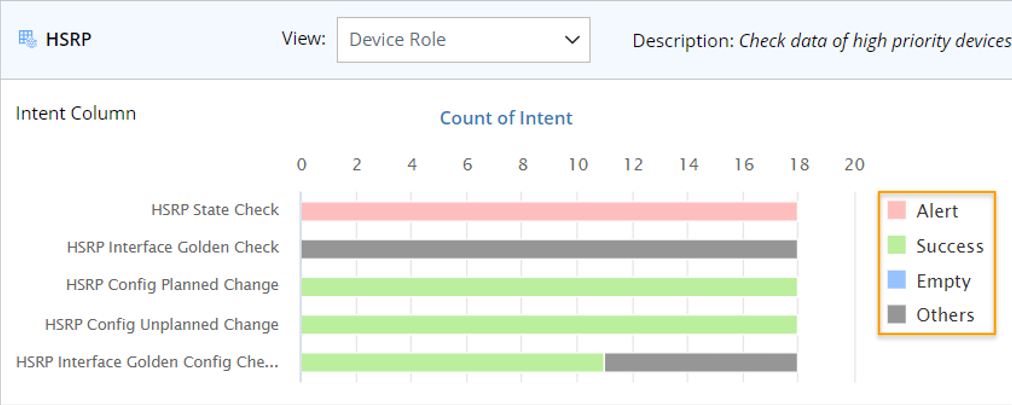Click the Alert pink legend swatch
Viewport: 1012px width, 405px height.
pos(897,210)
